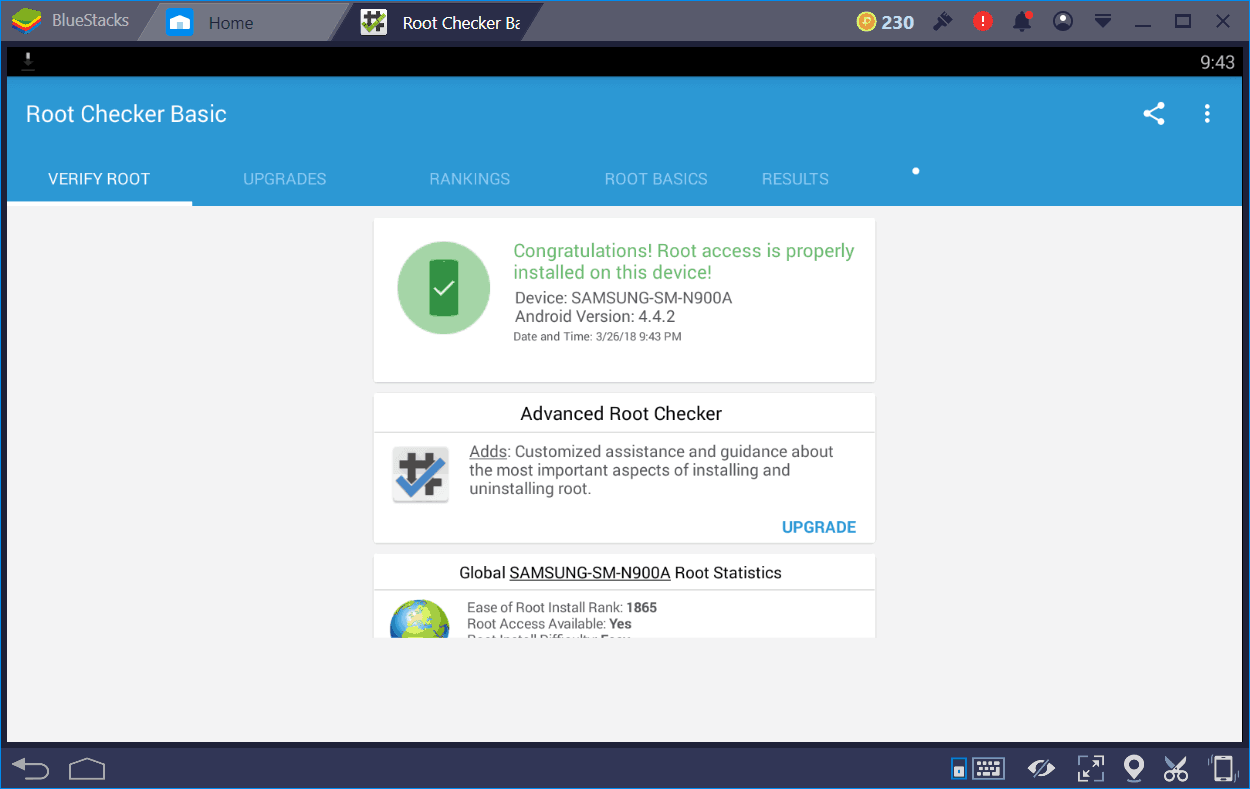Viewport: 1250px width, 789px height.
Task: Click the SAMSUNG-SM-N900A link in Root Statistics
Action: pyautogui.click(x=590, y=573)
